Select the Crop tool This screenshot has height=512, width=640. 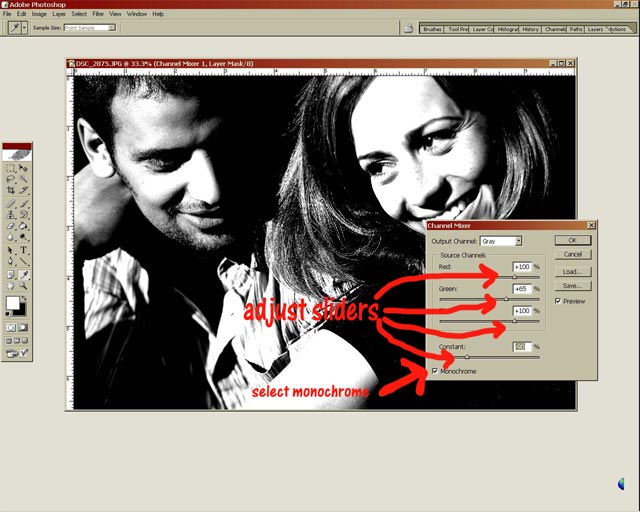(11, 190)
